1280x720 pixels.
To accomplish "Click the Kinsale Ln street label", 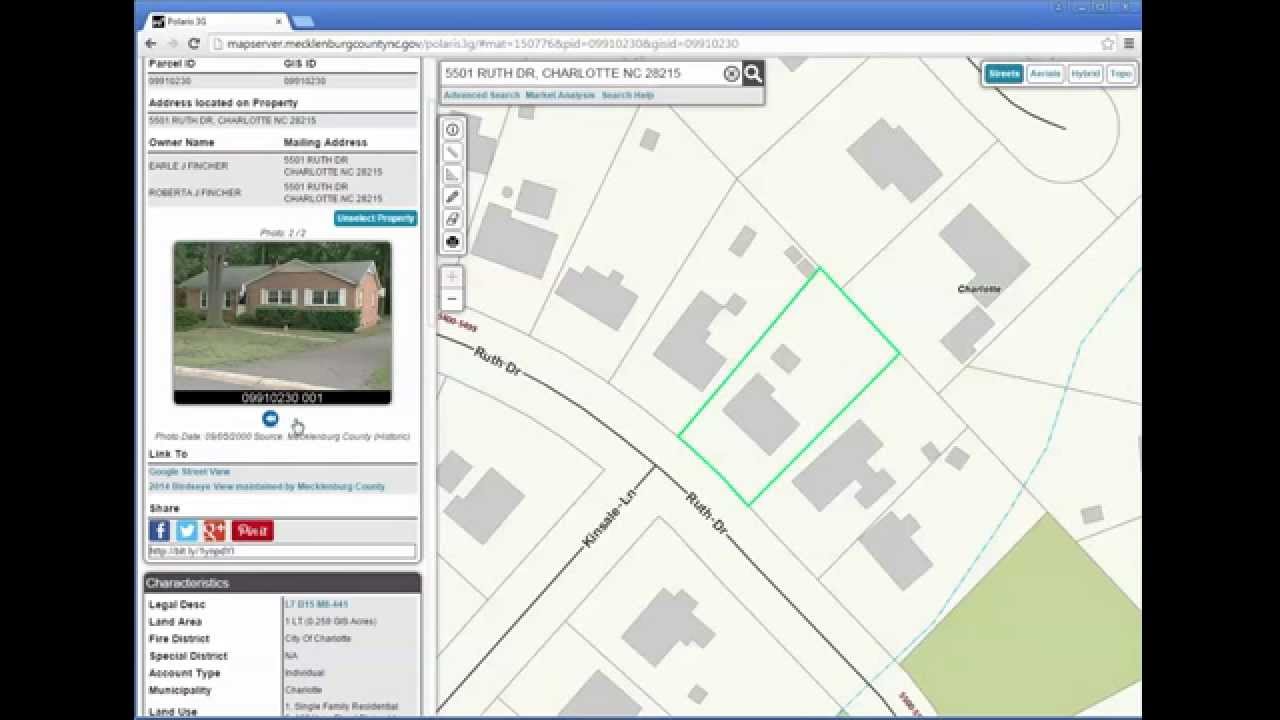I will (x=609, y=518).
